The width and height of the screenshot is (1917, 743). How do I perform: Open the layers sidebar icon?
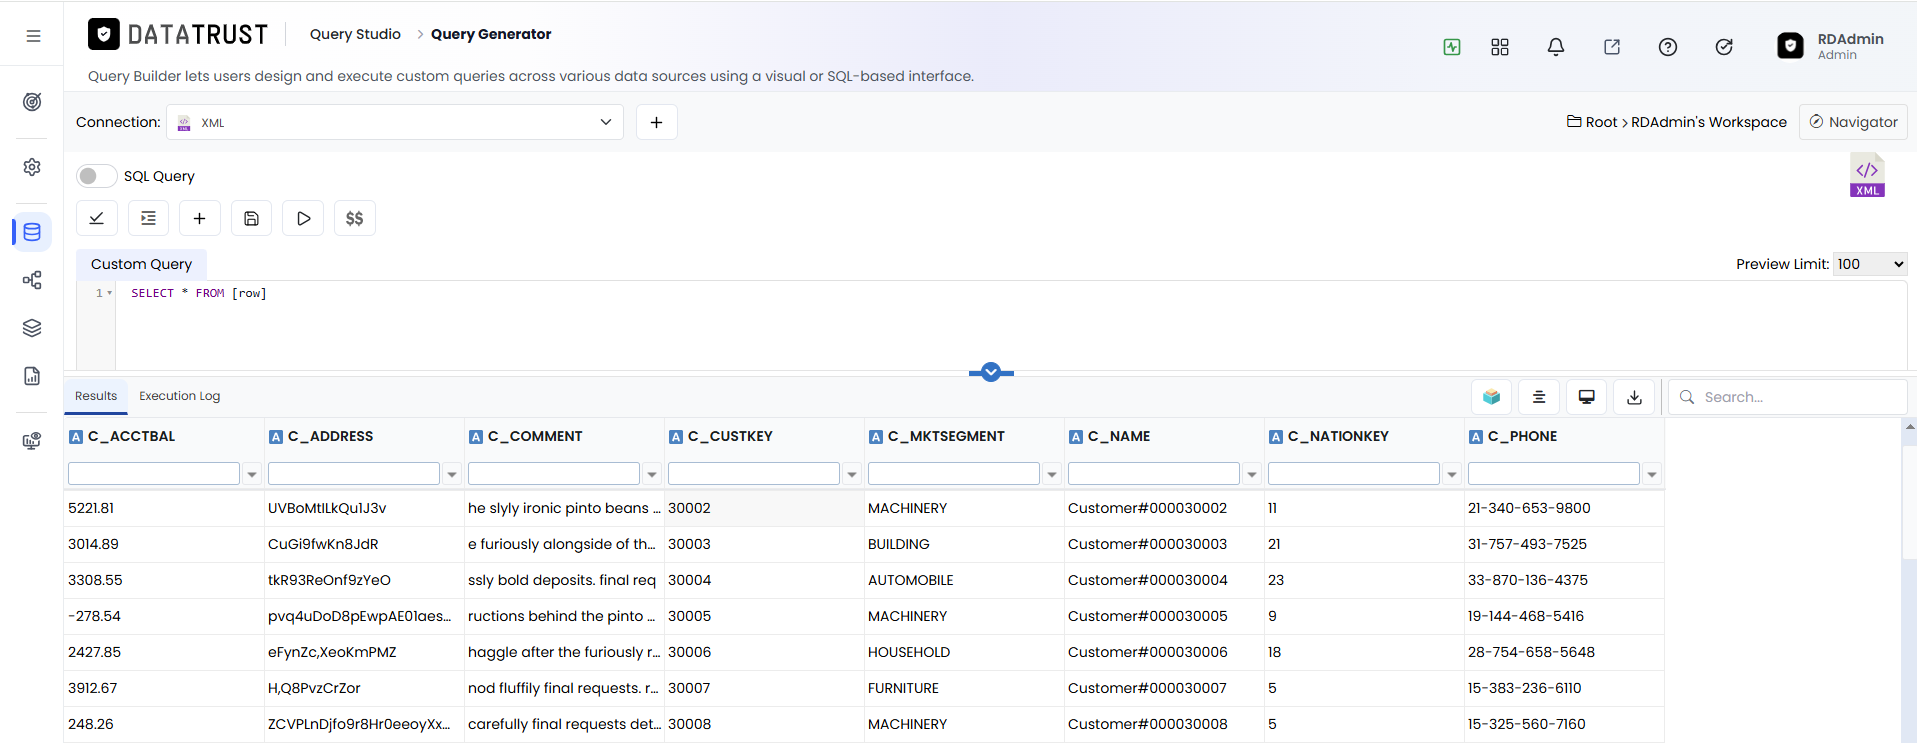coord(32,328)
